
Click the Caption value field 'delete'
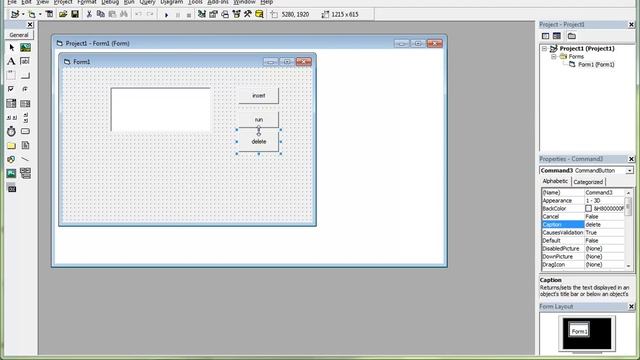coord(604,224)
